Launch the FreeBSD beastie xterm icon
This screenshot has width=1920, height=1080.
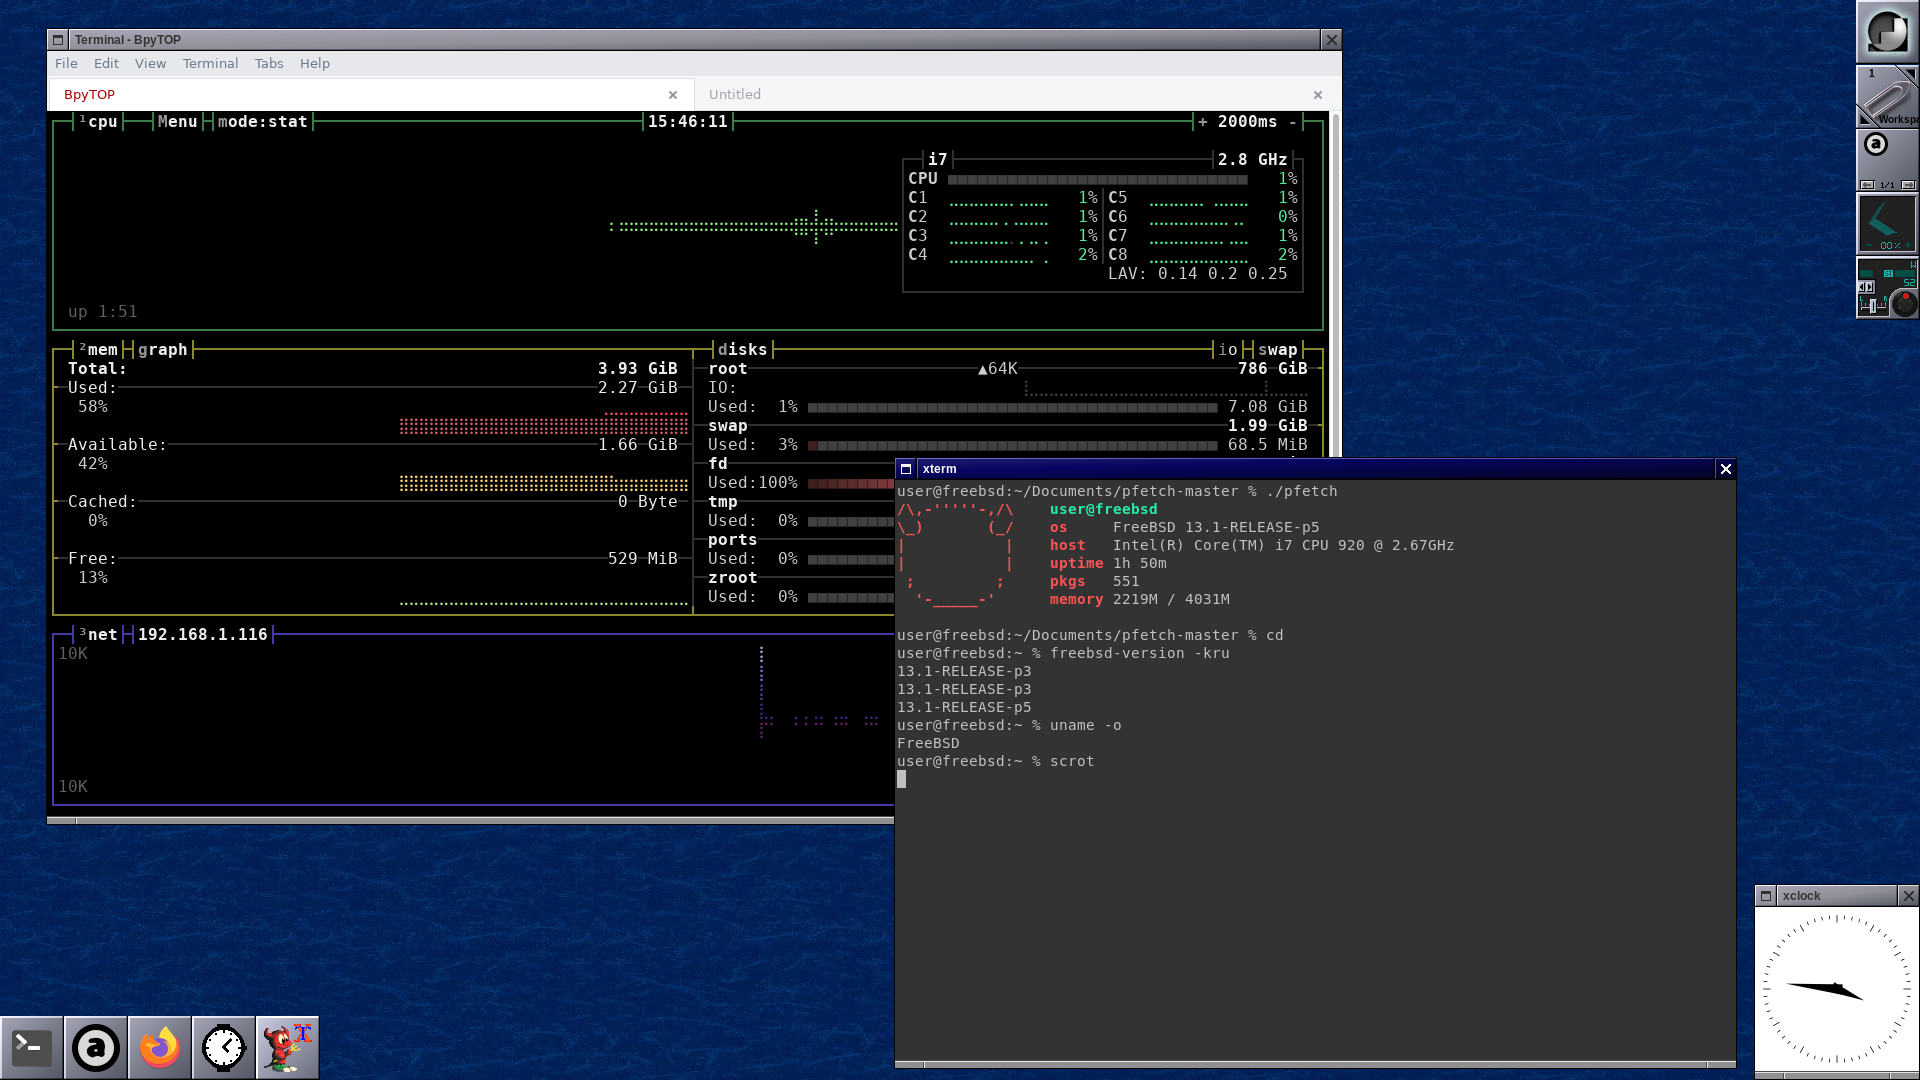click(x=288, y=1048)
